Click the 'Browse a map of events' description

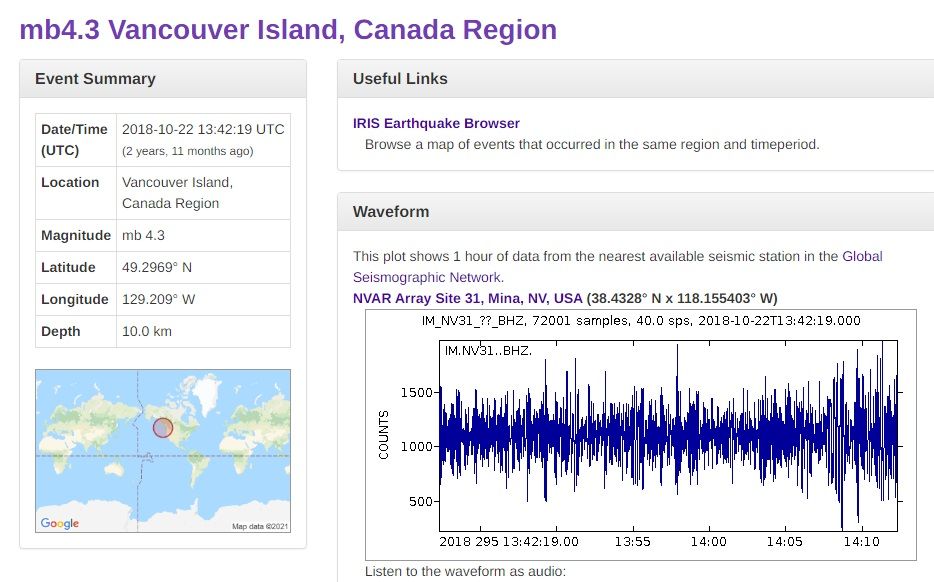click(592, 145)
